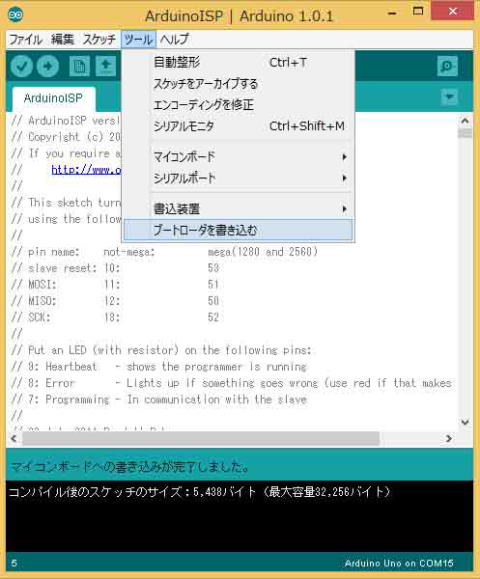Screen dimensions: 480x579
Task: Open the tab dropdown arrow menu
Action: point(450,97)
